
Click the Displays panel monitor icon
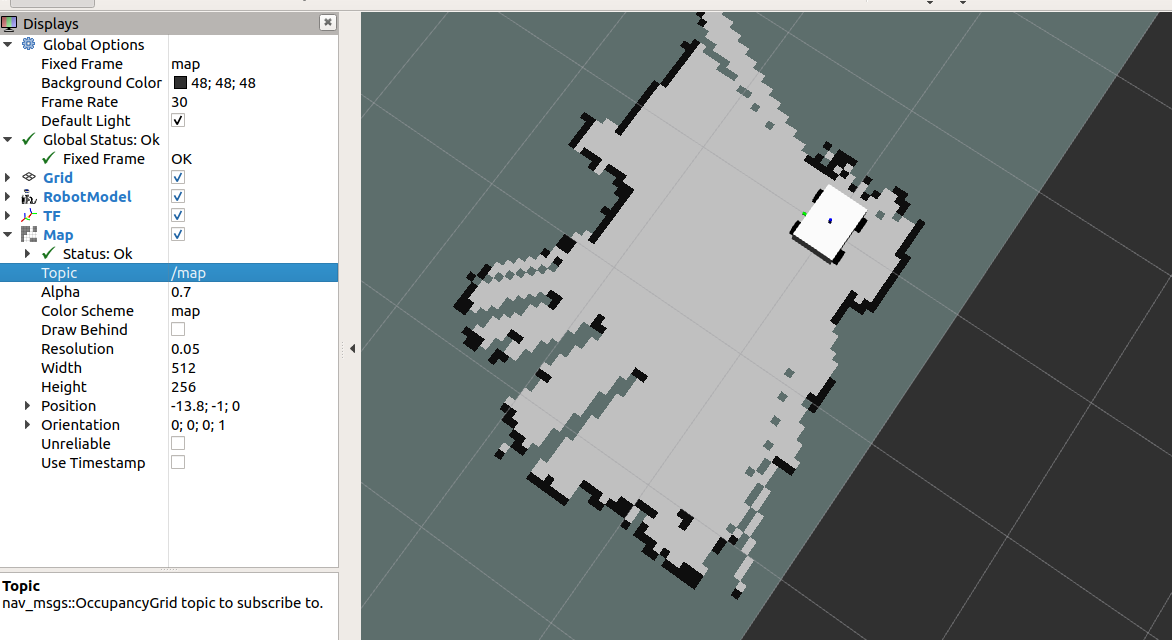9,23
